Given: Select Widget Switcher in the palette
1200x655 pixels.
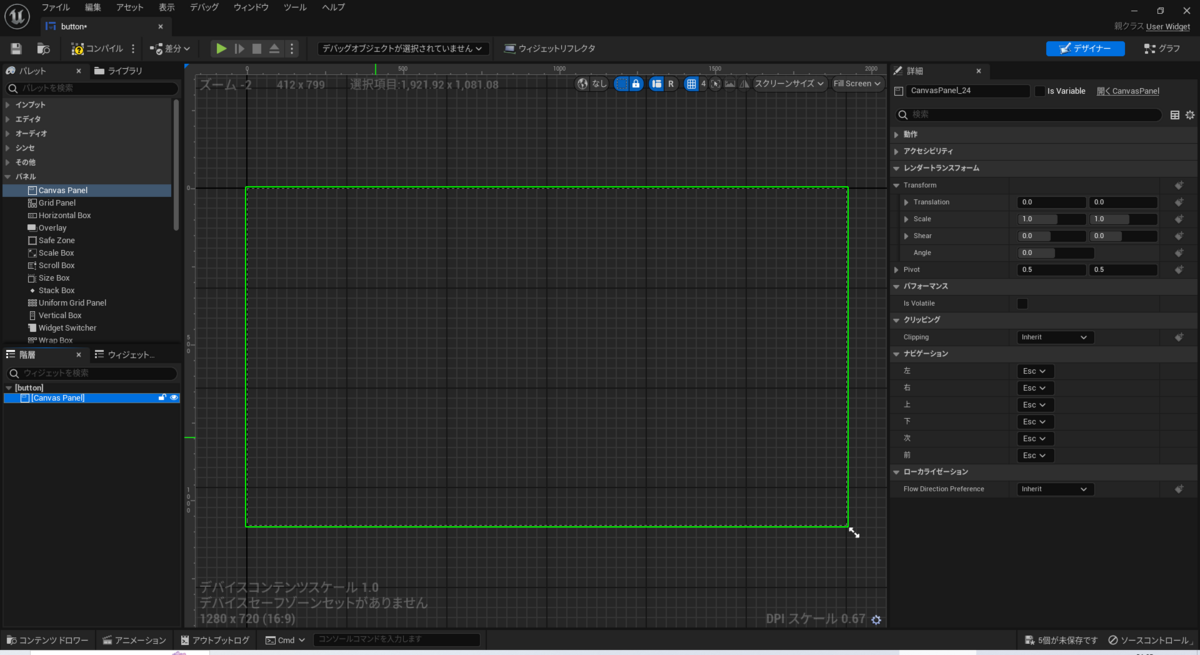Looking at the screenshot, I should [x=67, y=328].
